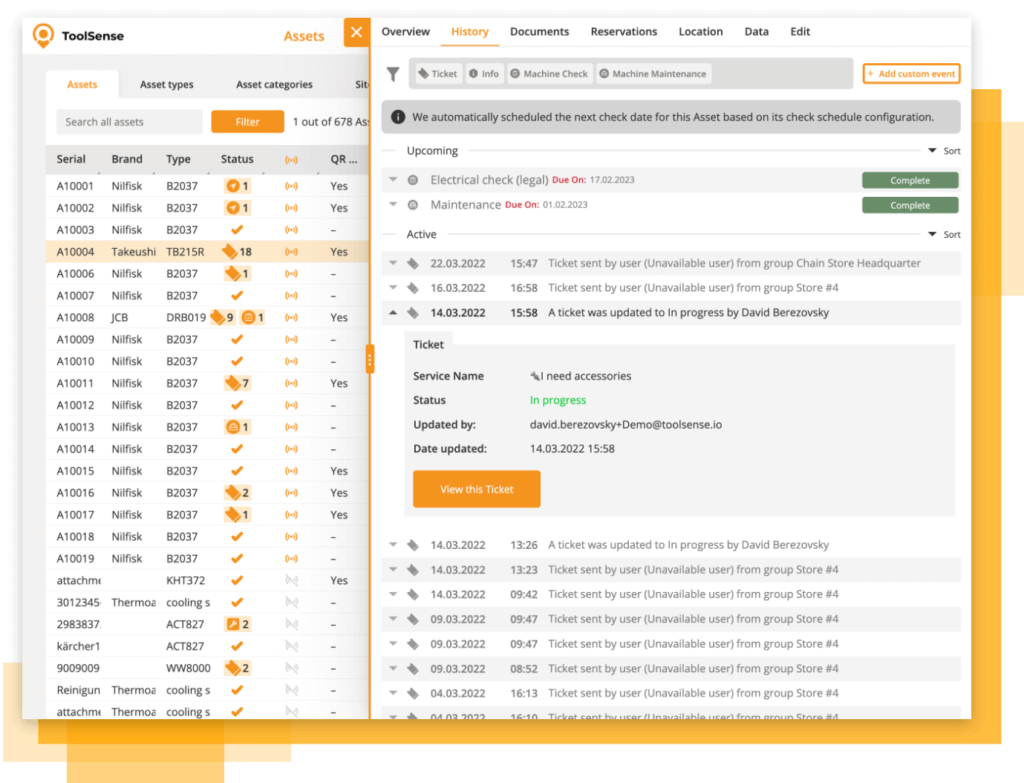Image resolution: width=1024 pixels, height=783 pixels.
Task: Open the Asset types tab
Action: click(166, 85)
